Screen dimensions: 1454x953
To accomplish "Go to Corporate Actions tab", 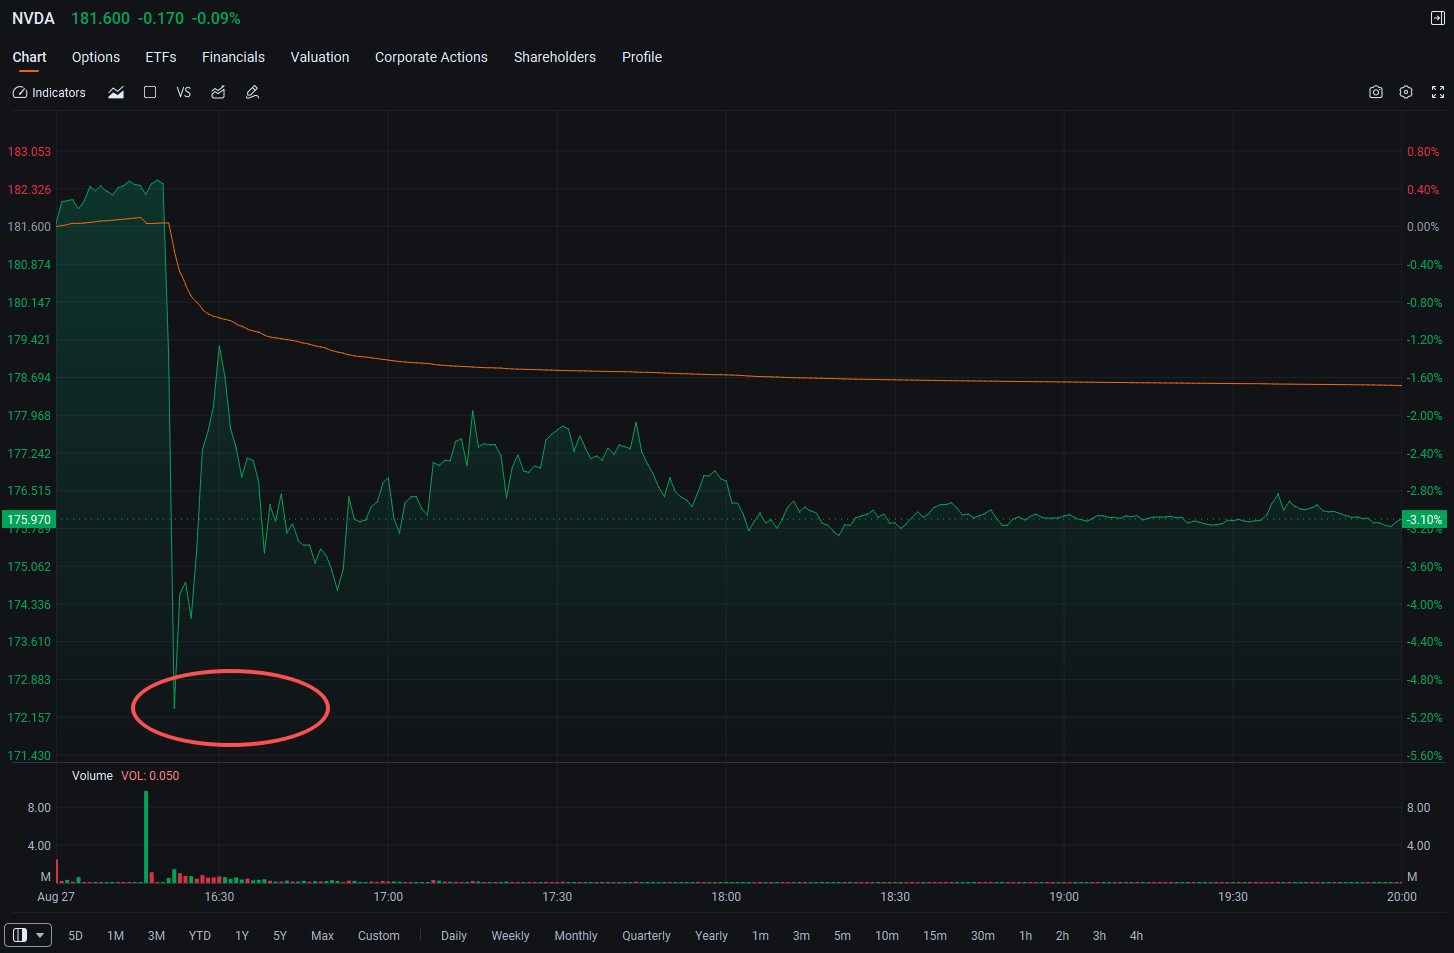I will [x=431, y=57].
